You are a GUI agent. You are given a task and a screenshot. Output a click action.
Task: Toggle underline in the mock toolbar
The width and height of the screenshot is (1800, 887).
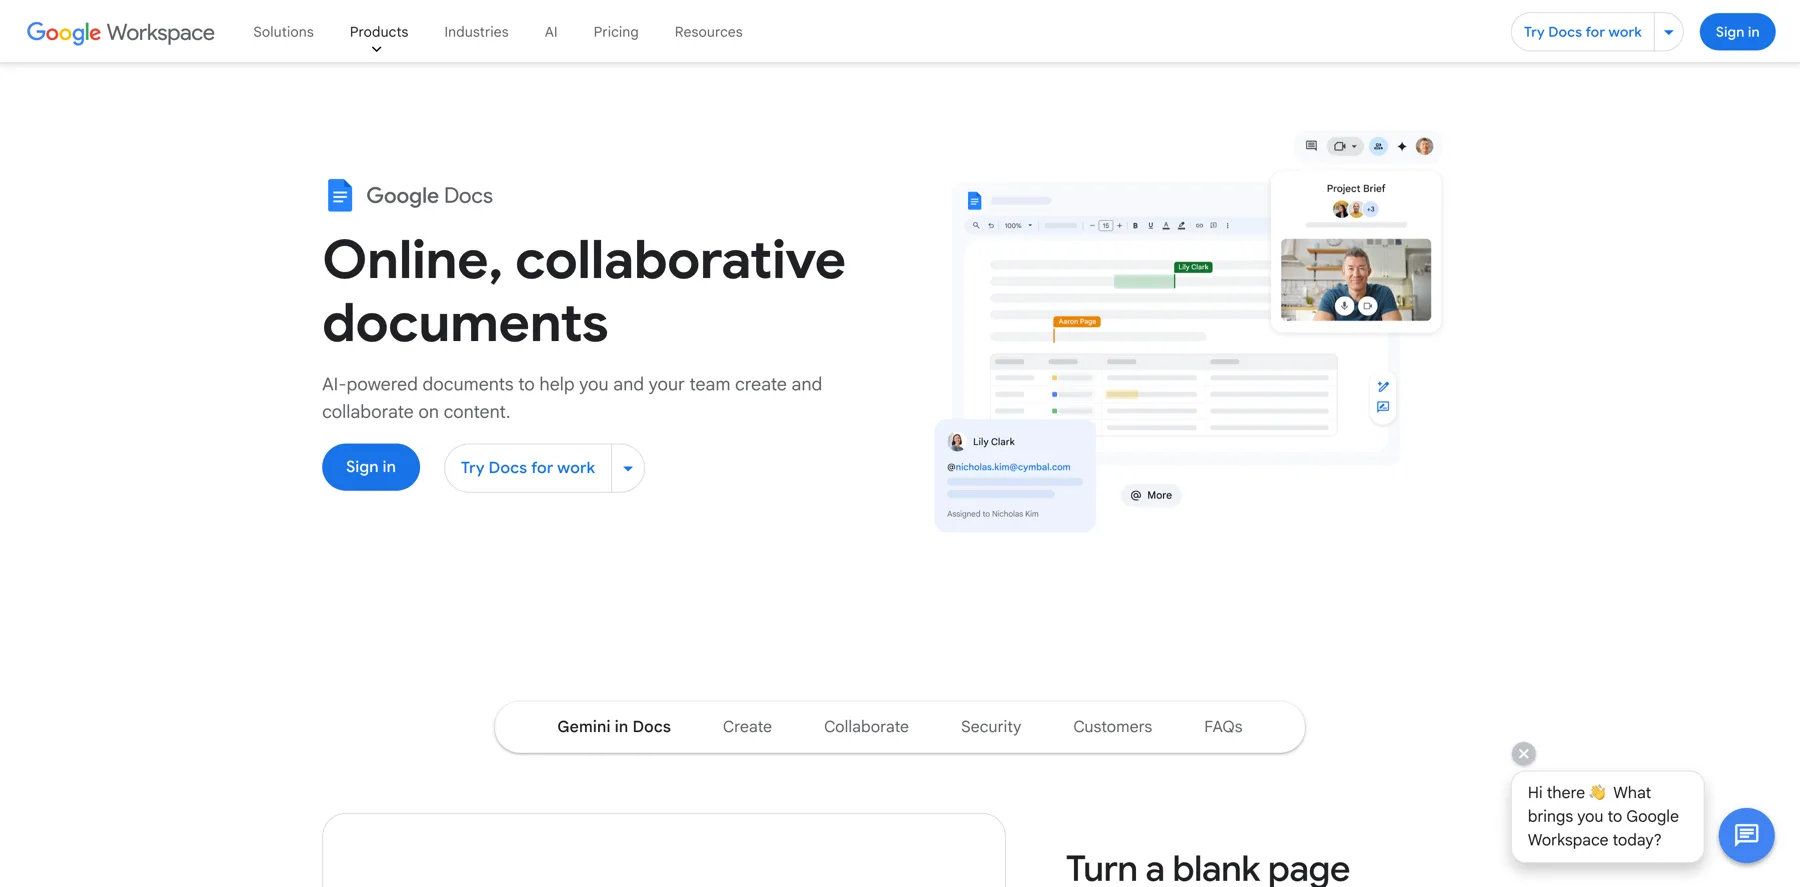tap(1150, 226)
